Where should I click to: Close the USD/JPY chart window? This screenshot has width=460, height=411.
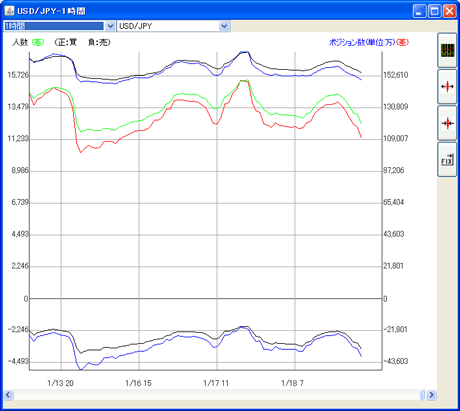pos(450,11)
